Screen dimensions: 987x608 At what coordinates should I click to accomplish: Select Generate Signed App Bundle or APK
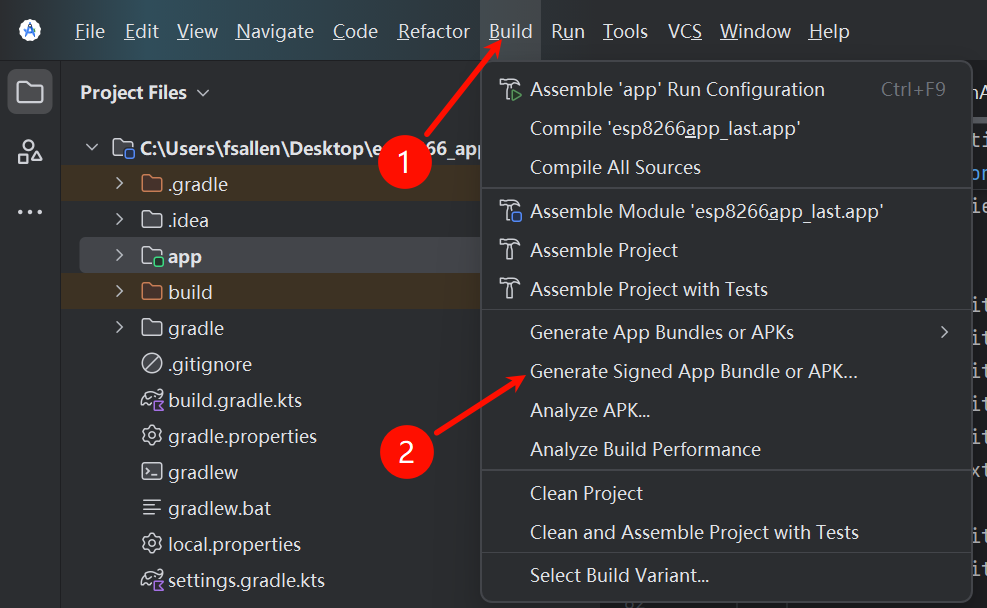coord(693,371)
